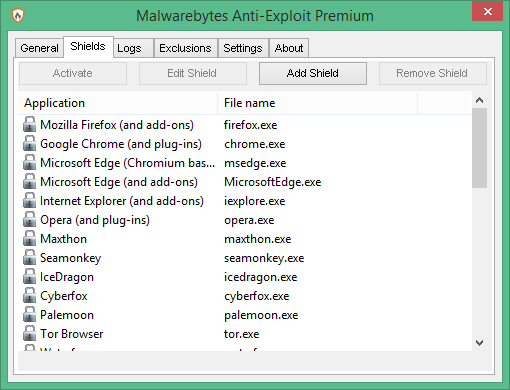The image size is (510, 390).
Task: Click the lock icon beside Mozilla Firefox
Action: pos(30,124)
